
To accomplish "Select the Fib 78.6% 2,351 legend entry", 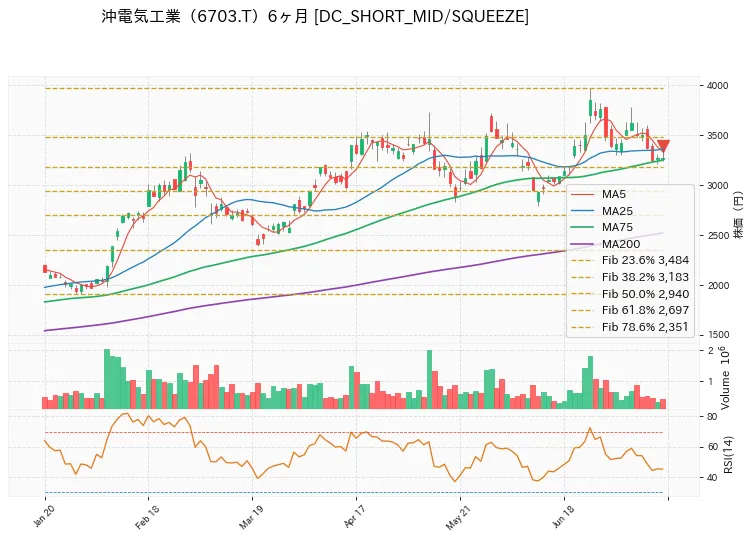I will pos(631,327).
